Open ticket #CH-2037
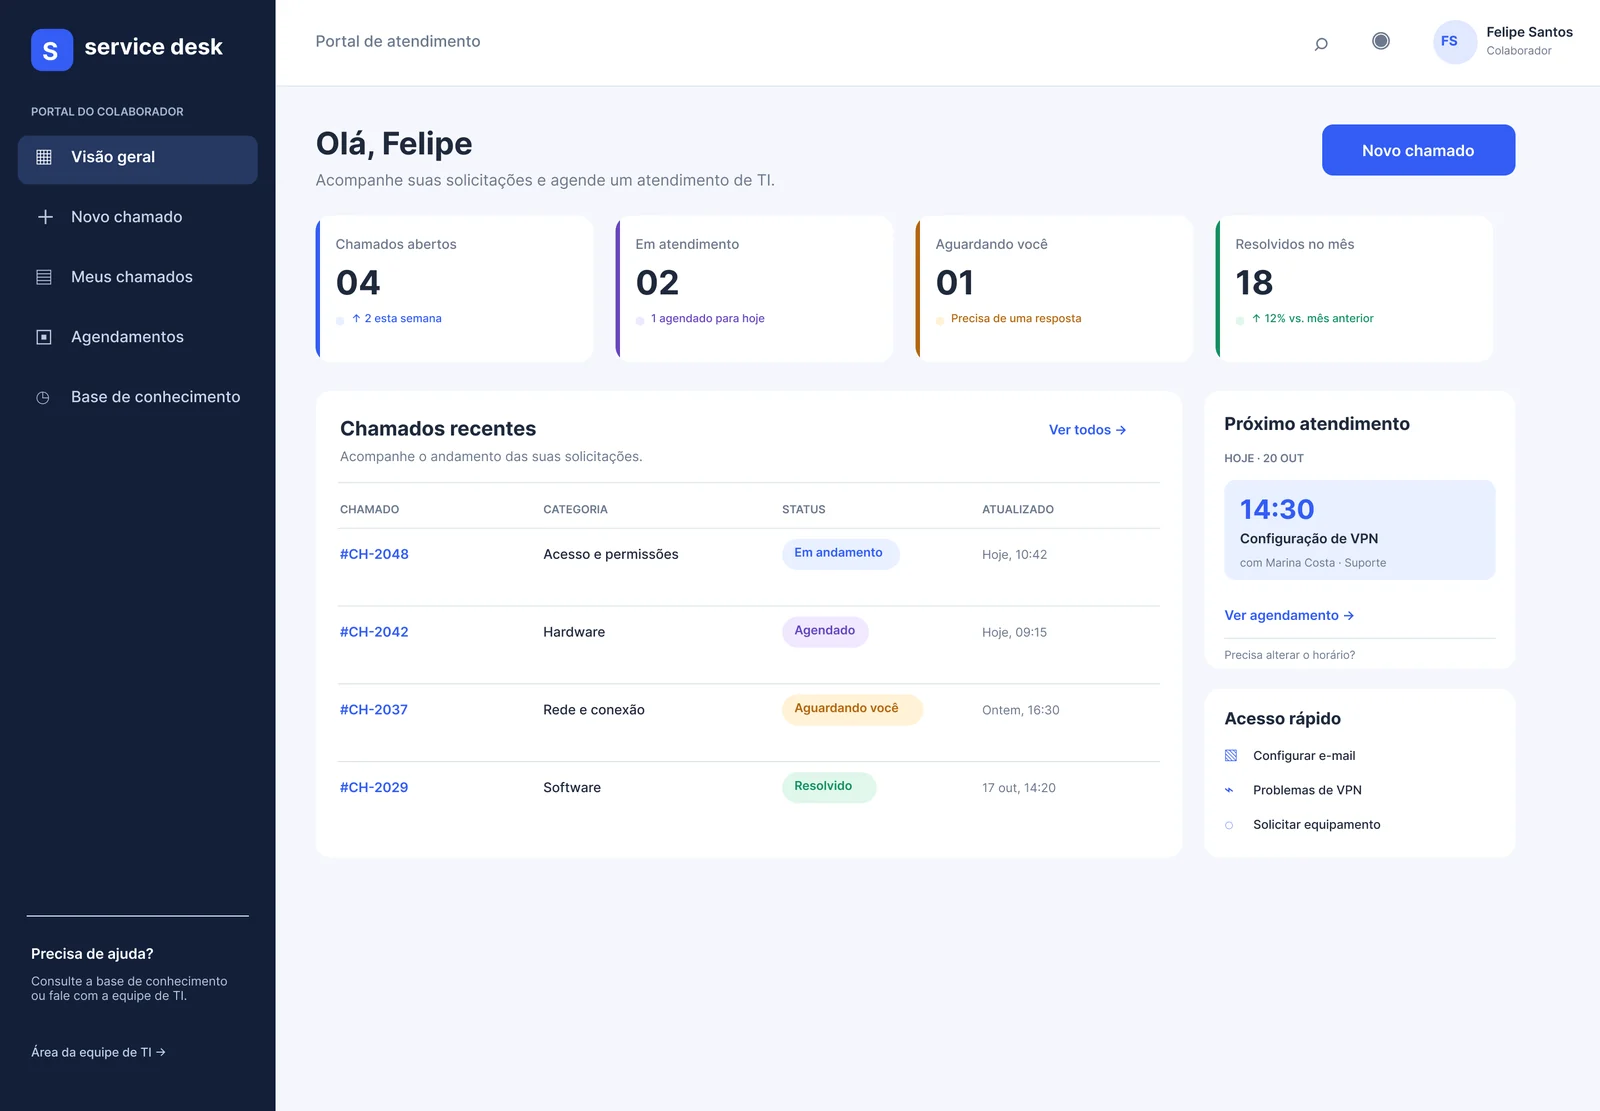 [x=374, y=710]
